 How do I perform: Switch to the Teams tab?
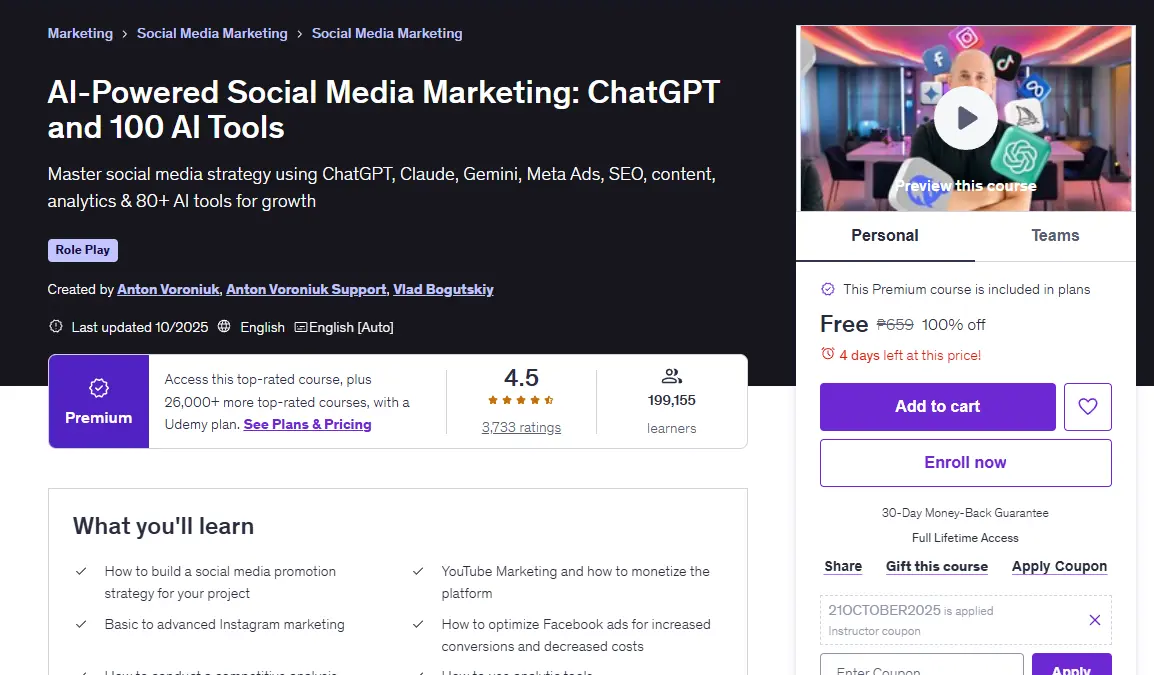1055,236
